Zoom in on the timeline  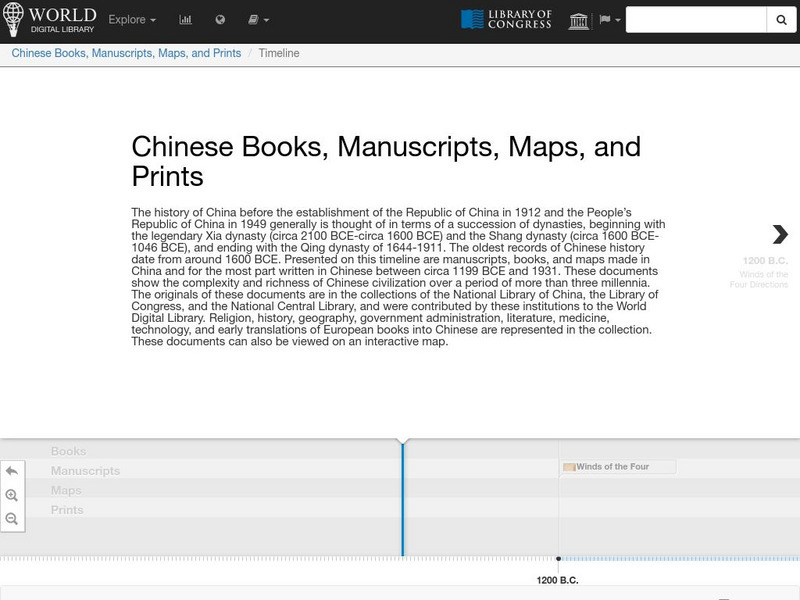(12, 495)
